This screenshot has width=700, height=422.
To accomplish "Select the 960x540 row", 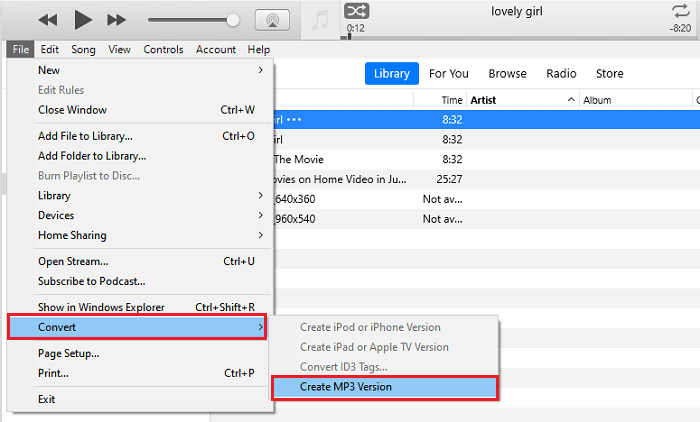I will click(x=487, y=219).
